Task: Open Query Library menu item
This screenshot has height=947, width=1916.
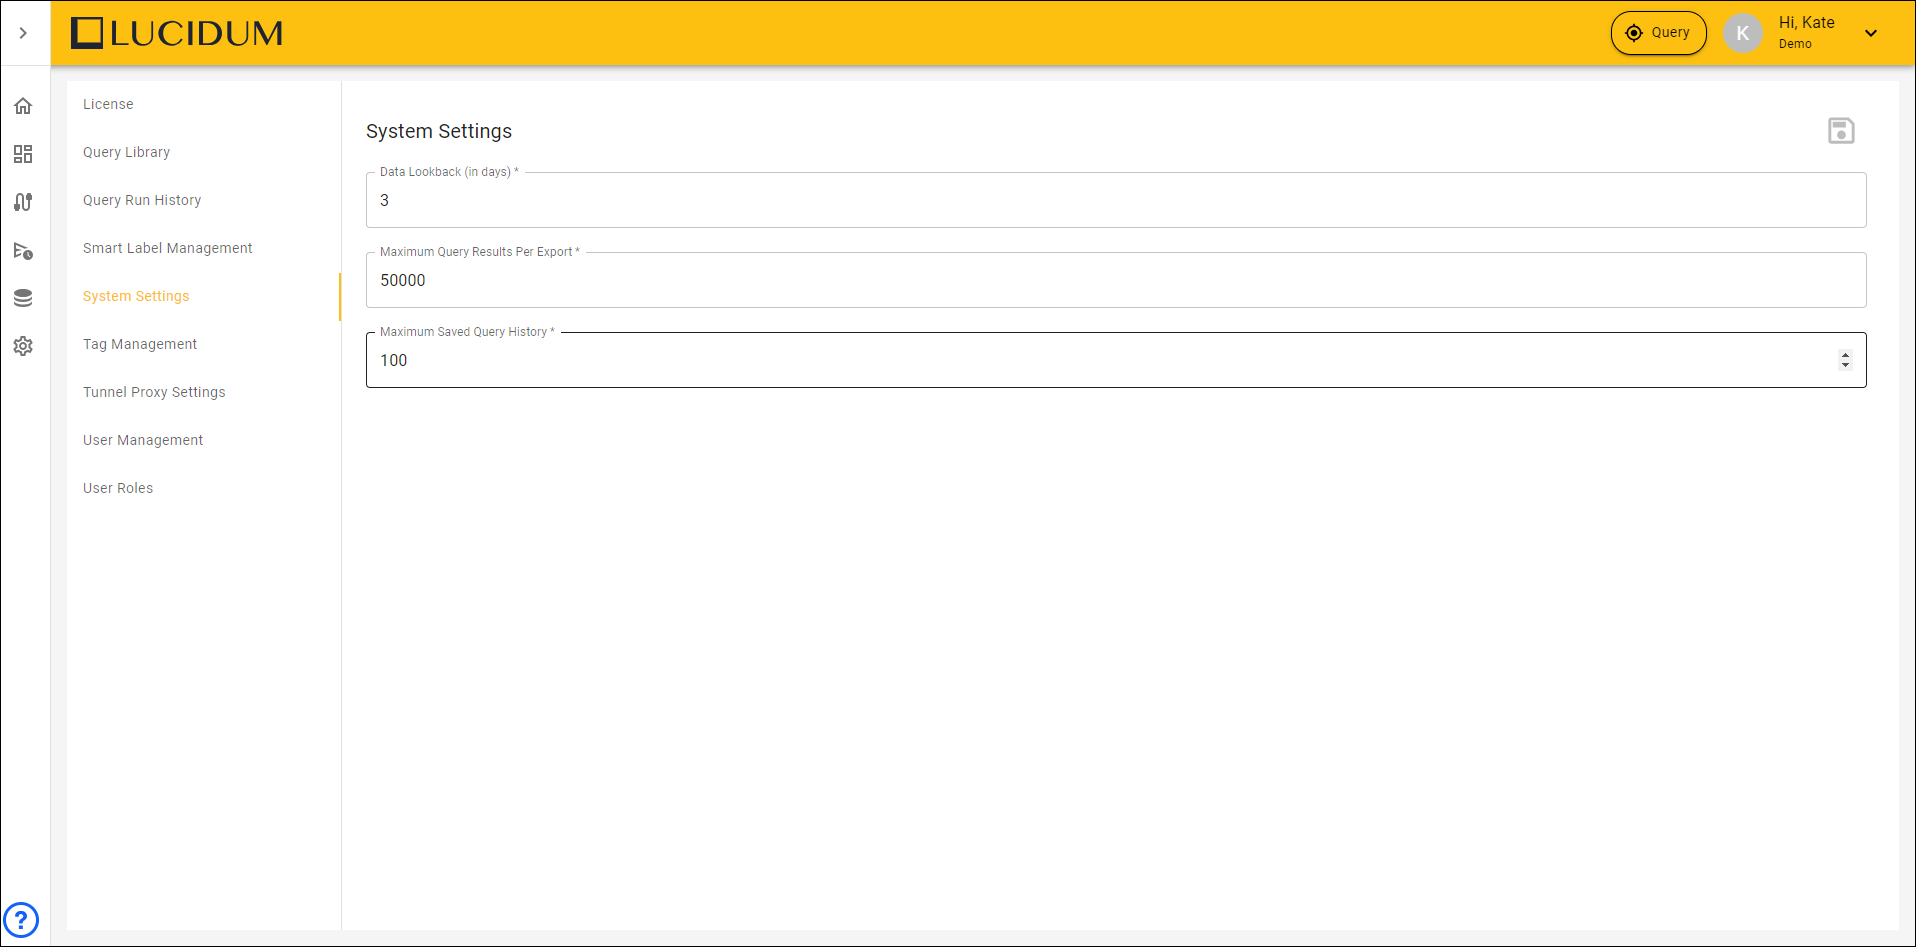Action: (126, 152)
